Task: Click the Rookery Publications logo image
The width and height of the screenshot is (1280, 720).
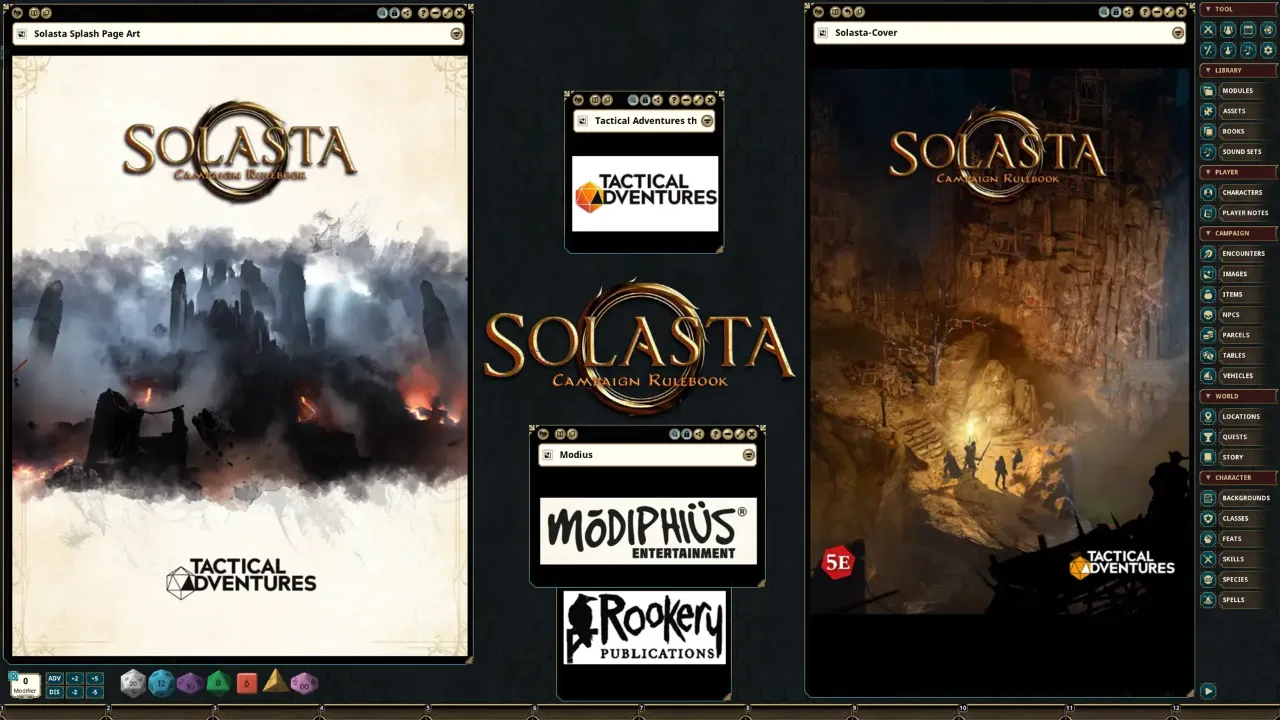Action: tap(644, 627)
